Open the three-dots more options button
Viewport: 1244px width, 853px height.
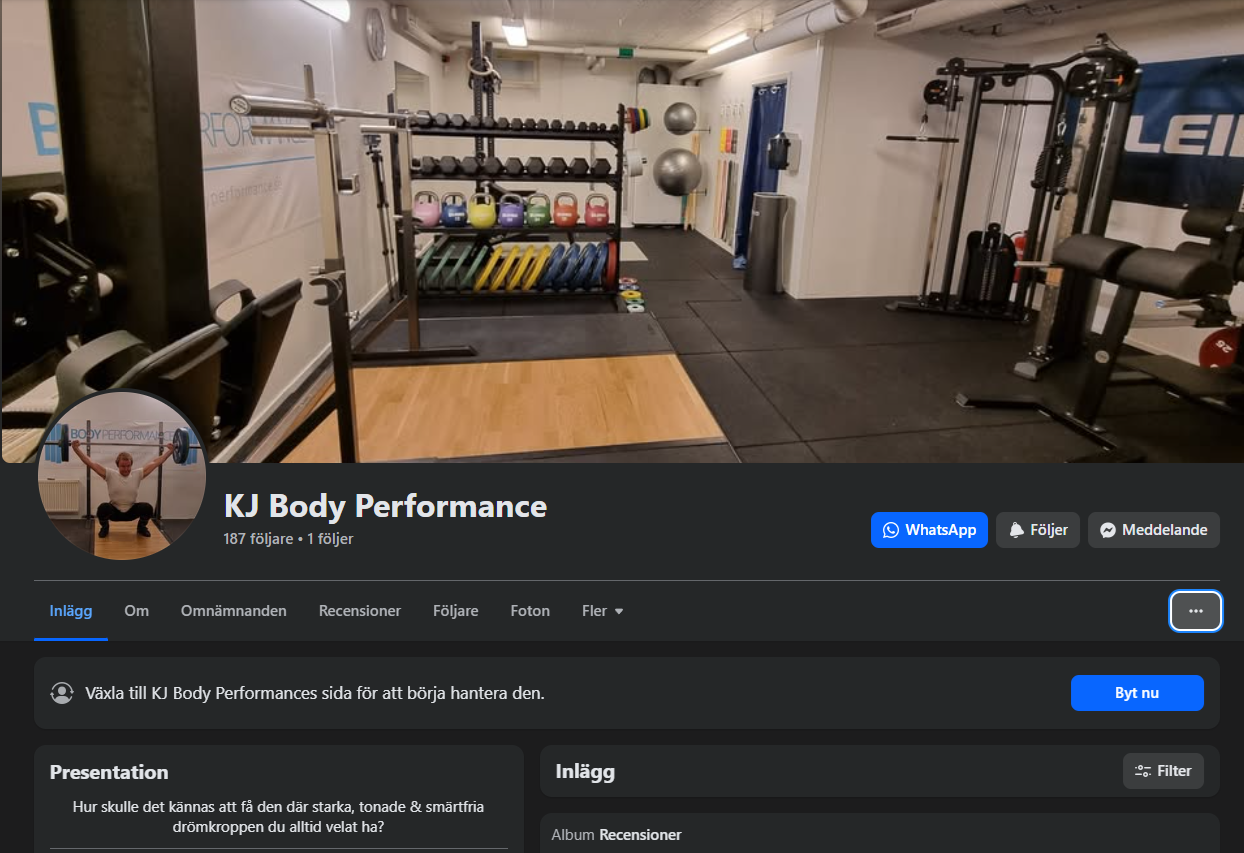click(1196, 611)
